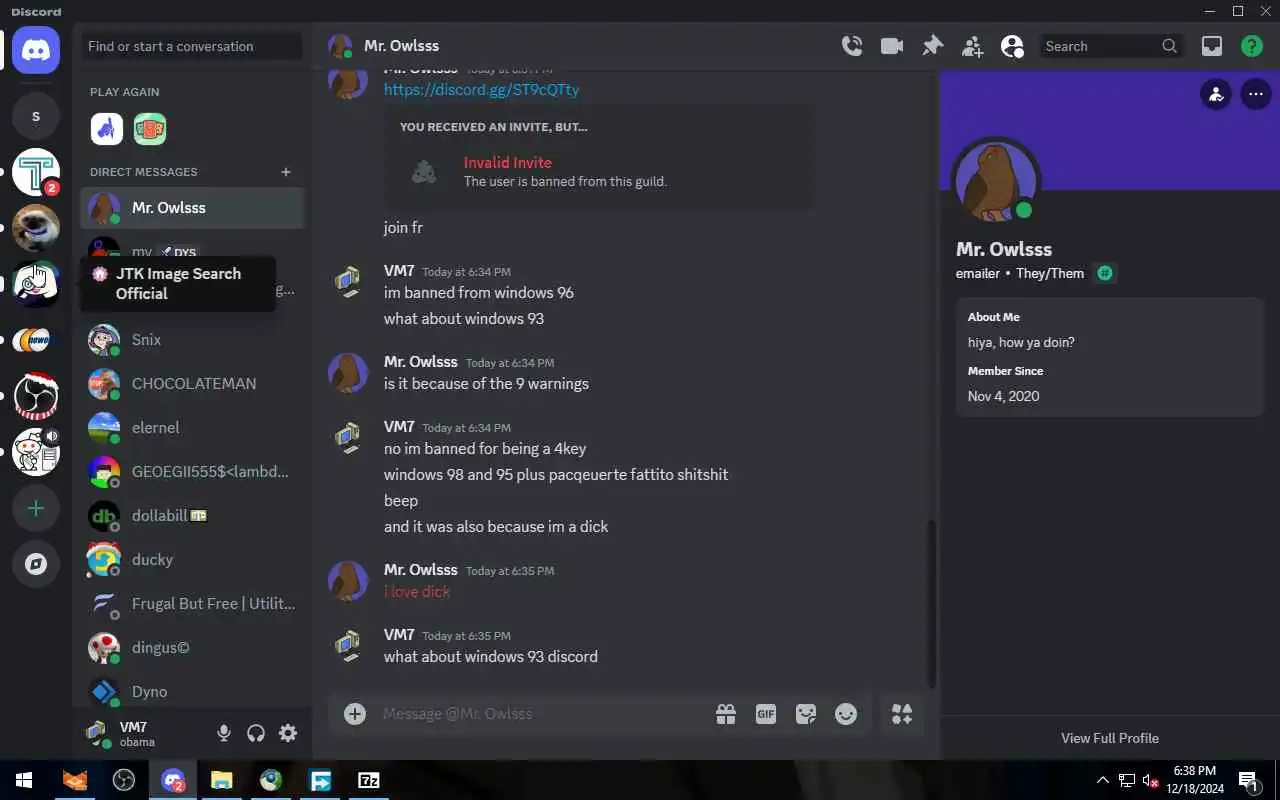Open Discord home direct messages button
Image resolution: width=1280 pixels, height=800 pixels.
[36, 49]
